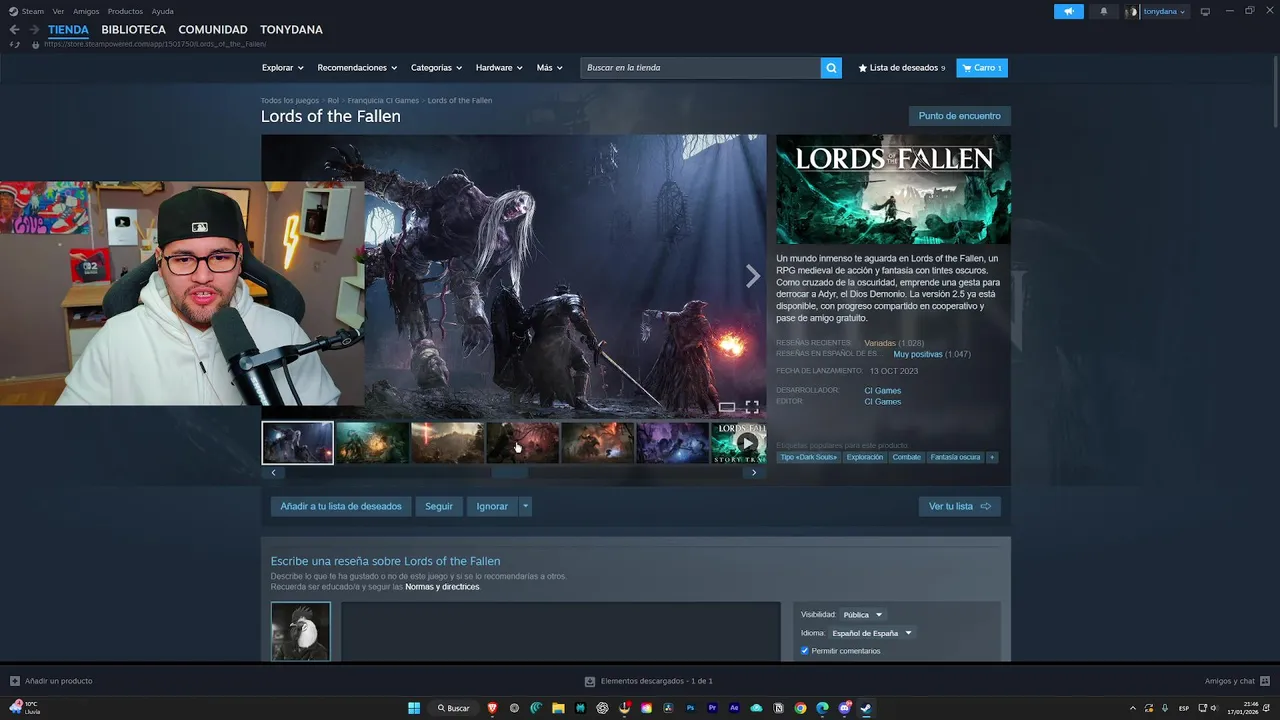
Task: Click inside the review text area
Action: pos(560,631)
